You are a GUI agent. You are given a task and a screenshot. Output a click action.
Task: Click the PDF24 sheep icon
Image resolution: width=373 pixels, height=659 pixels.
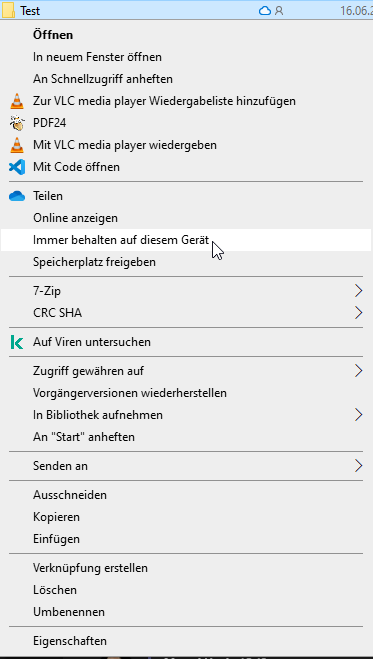tap(17, 123)
